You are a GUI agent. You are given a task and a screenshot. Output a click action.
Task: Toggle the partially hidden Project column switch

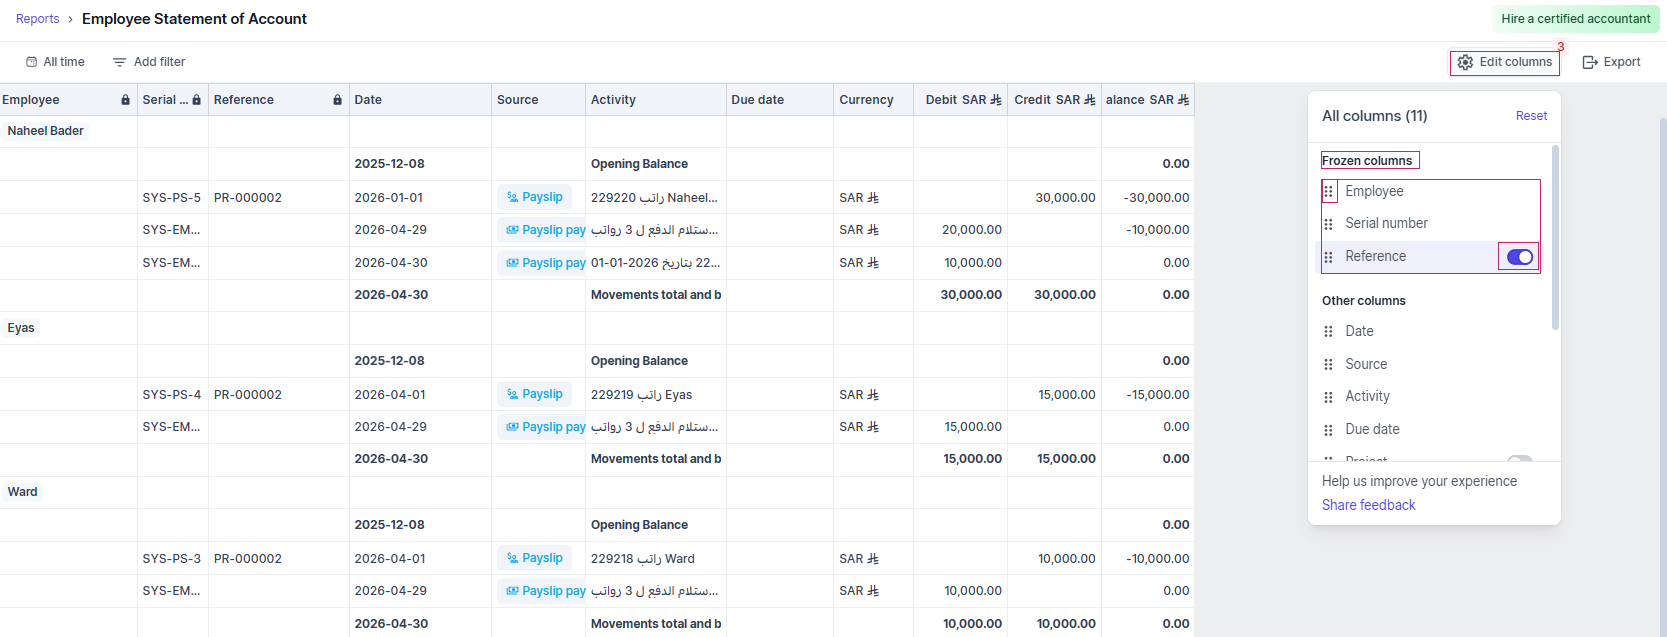pyautogui.click(x=1519, y=459)
